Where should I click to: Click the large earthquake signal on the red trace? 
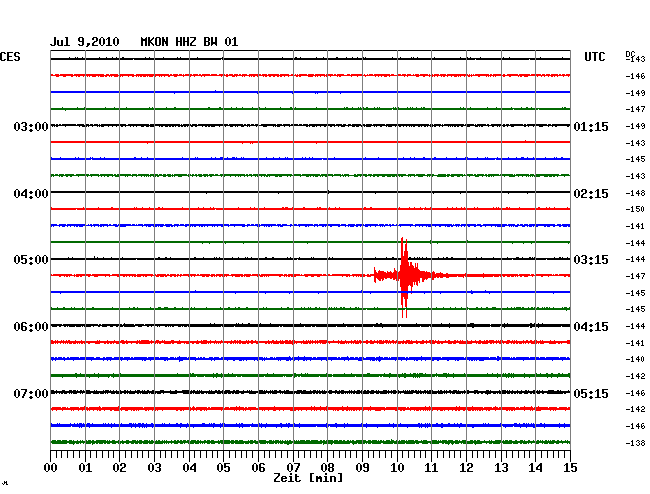[x=405, y=276]
